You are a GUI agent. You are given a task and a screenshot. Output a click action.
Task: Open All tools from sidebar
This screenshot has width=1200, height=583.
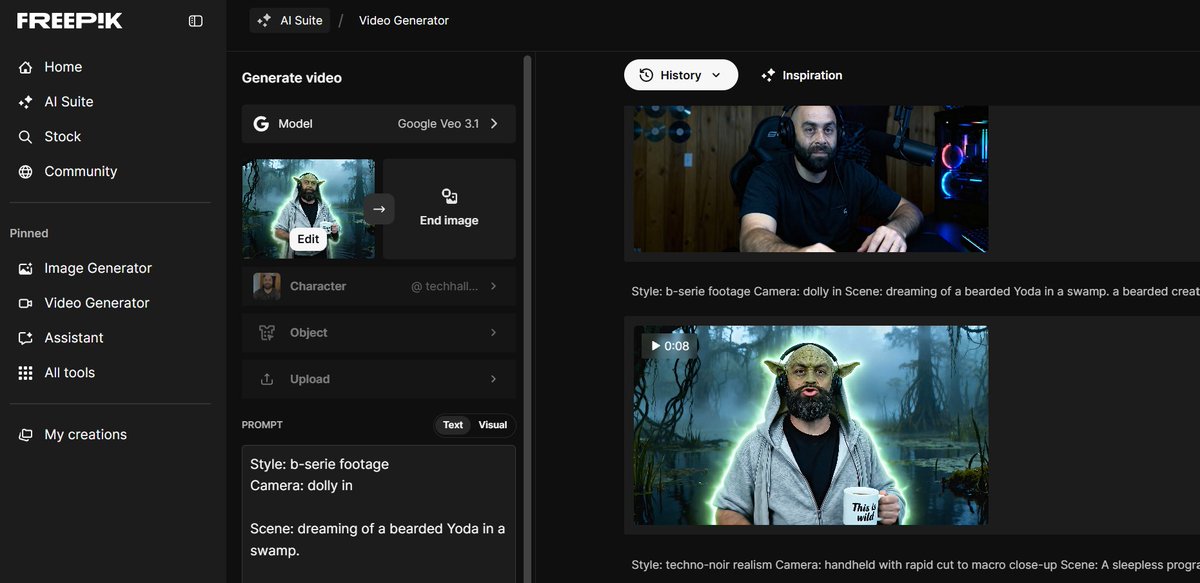click(x=70, y=373)
